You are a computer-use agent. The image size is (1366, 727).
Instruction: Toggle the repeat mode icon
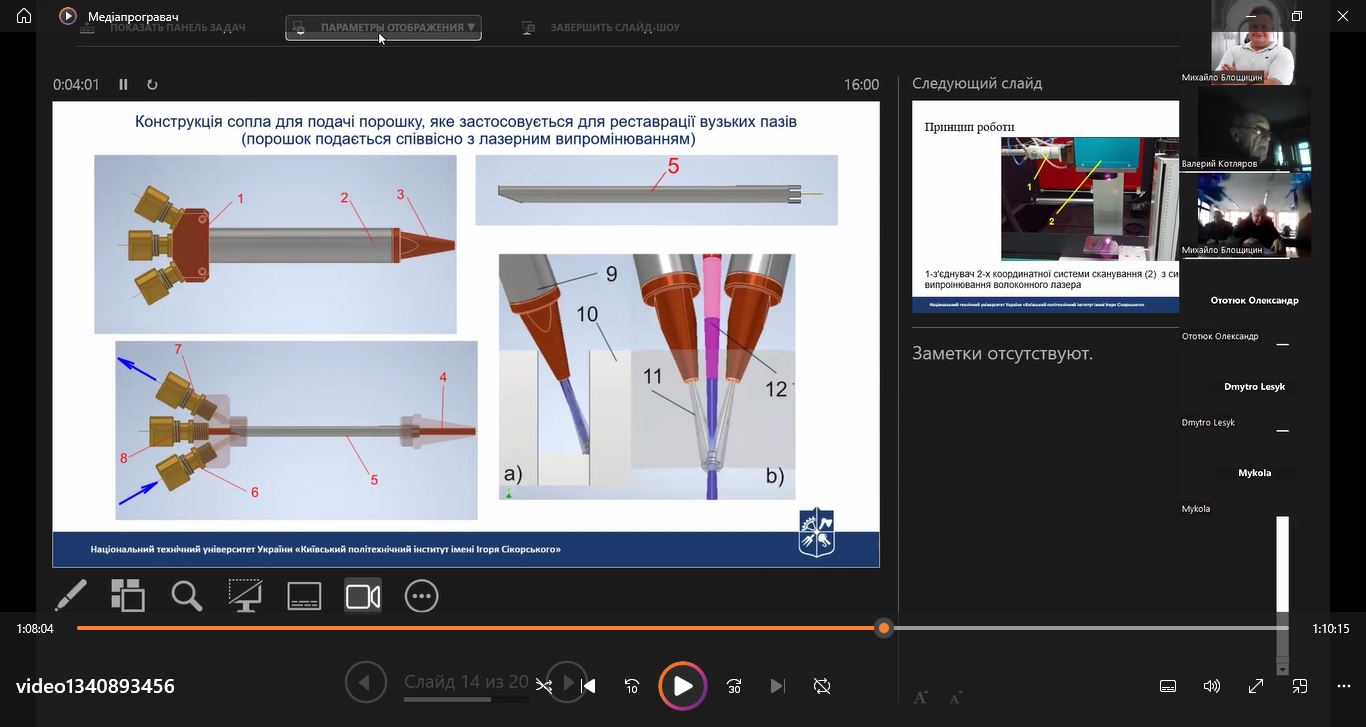pos(822,686)
